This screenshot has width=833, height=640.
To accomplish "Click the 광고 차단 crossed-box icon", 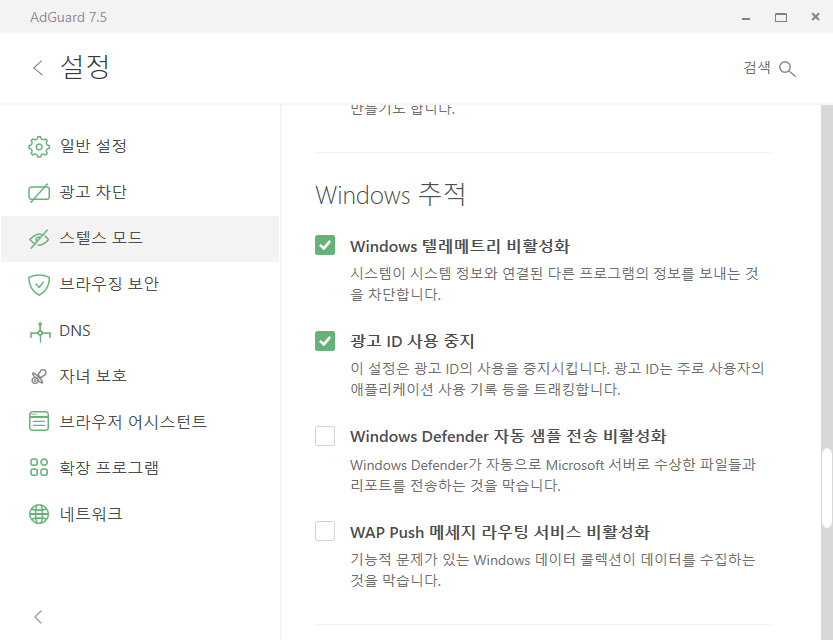I will pos(39,193).
